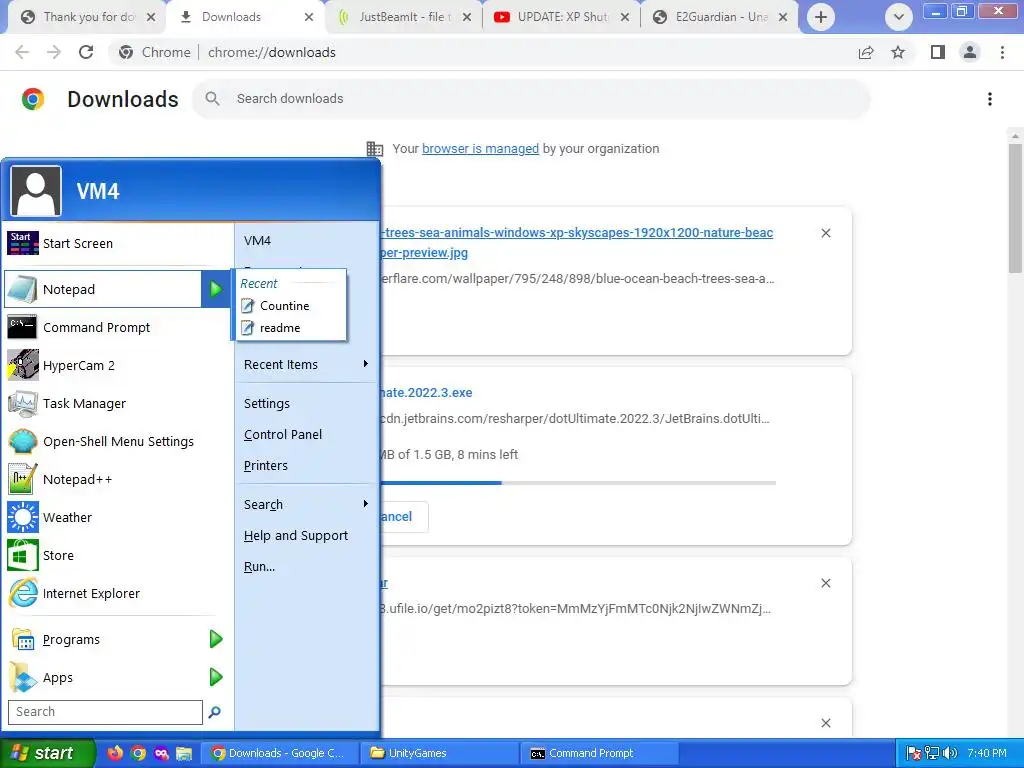Click Chrome icon in quick launch bar
This screenshot has width=1024, height=768.
click(x=138, y=753)
